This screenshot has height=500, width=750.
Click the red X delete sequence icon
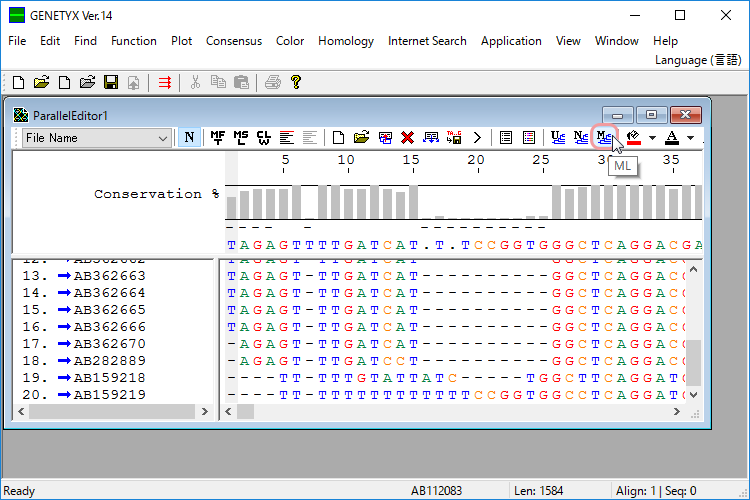[x=408, y=138]
